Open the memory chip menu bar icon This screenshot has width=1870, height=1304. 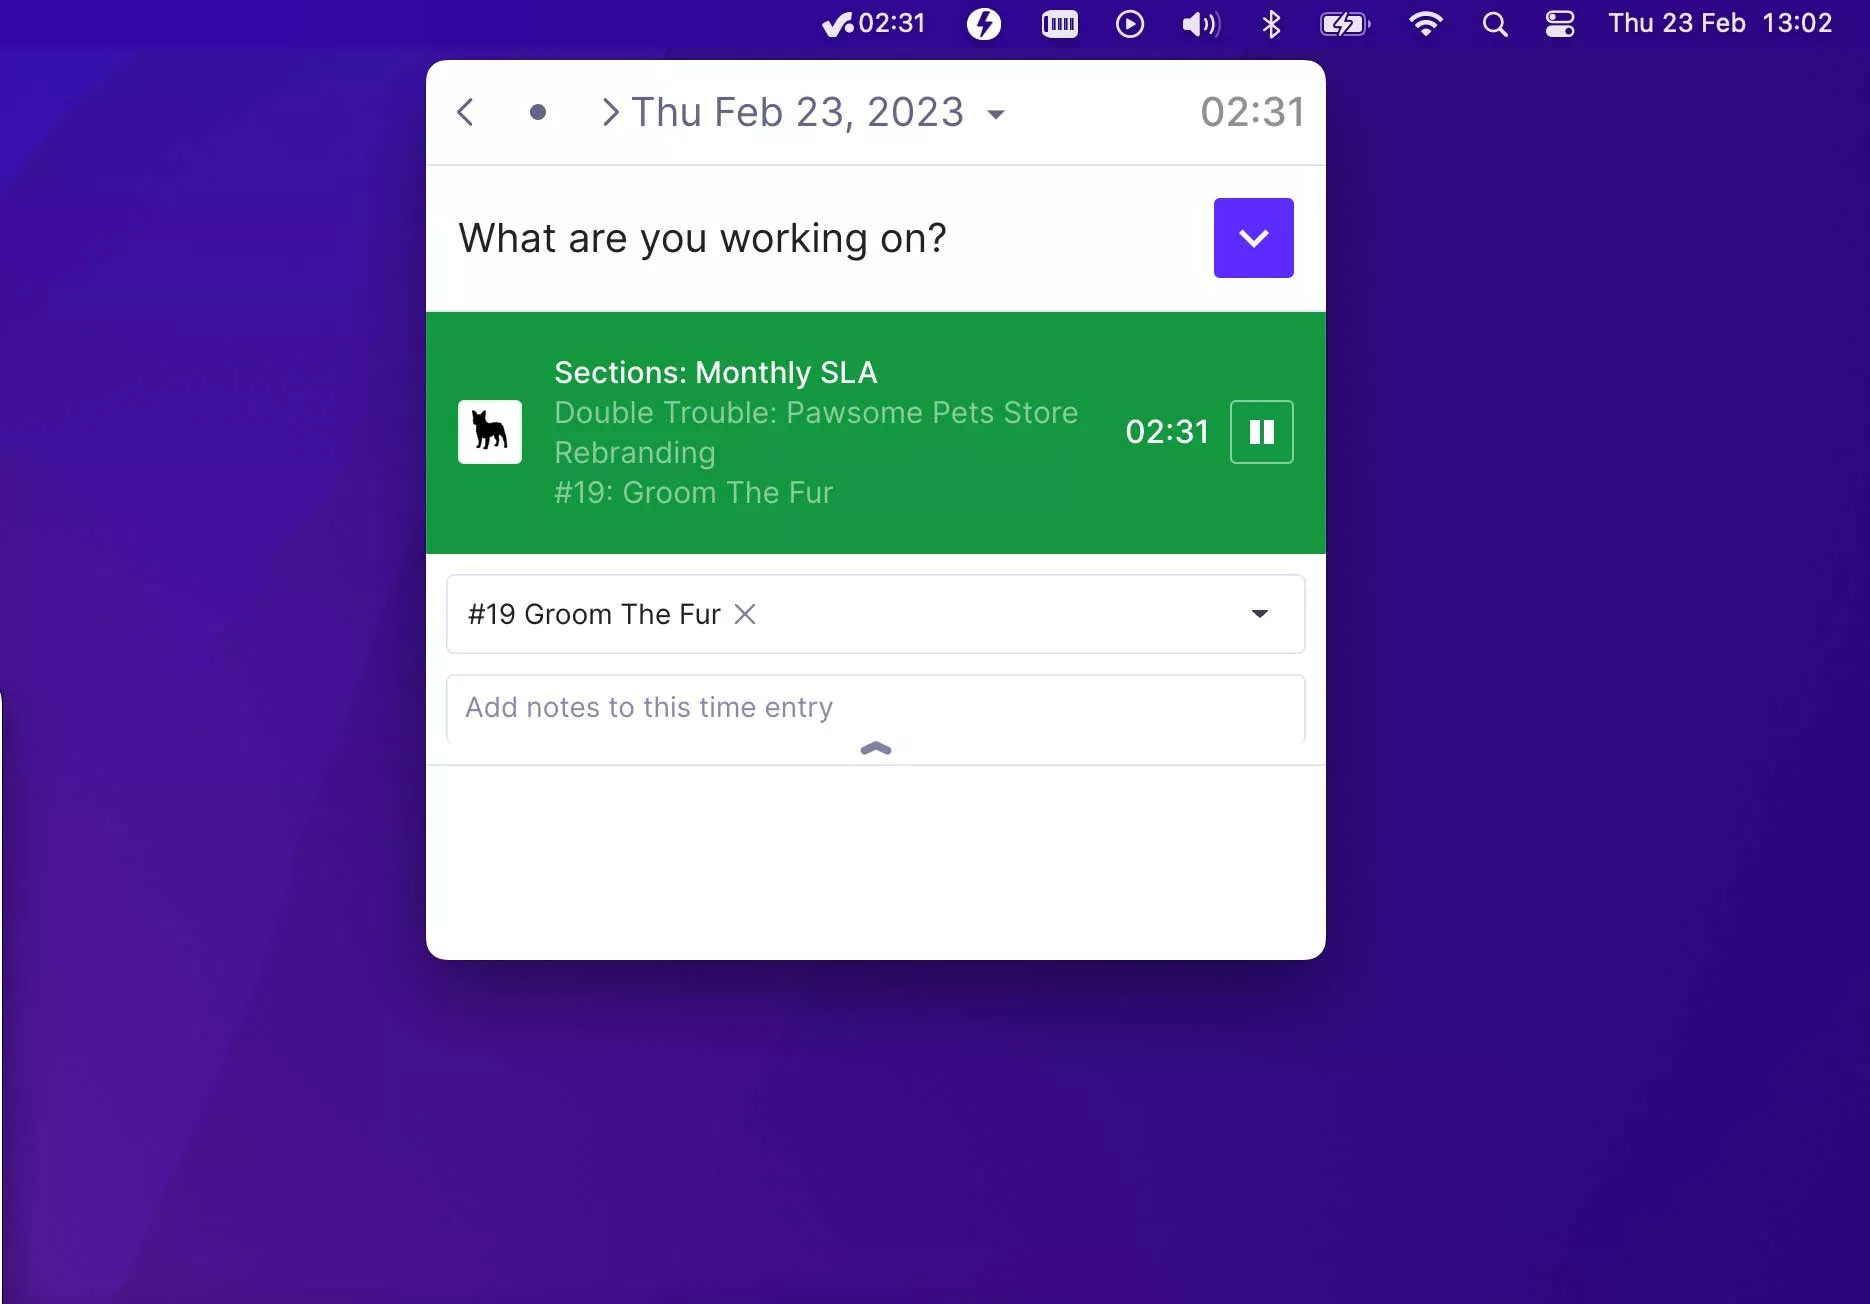pyautogui.click(x=1060, y=23)
